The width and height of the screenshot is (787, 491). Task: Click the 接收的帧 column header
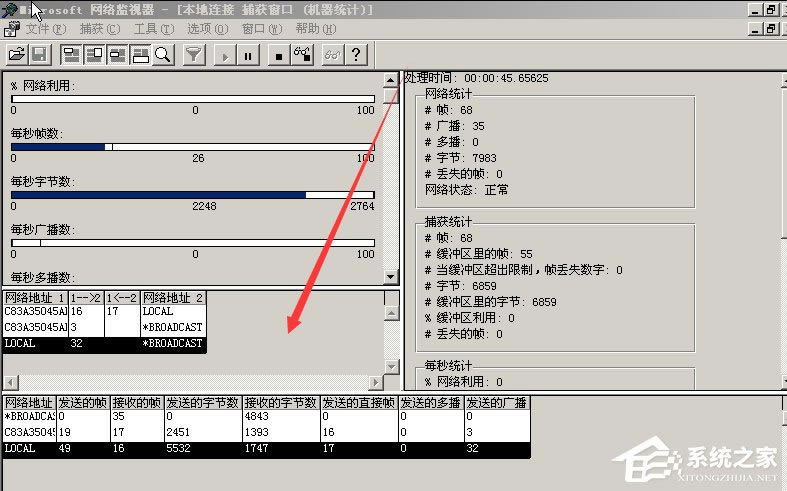pyautogui.click(x=137, y=403)
